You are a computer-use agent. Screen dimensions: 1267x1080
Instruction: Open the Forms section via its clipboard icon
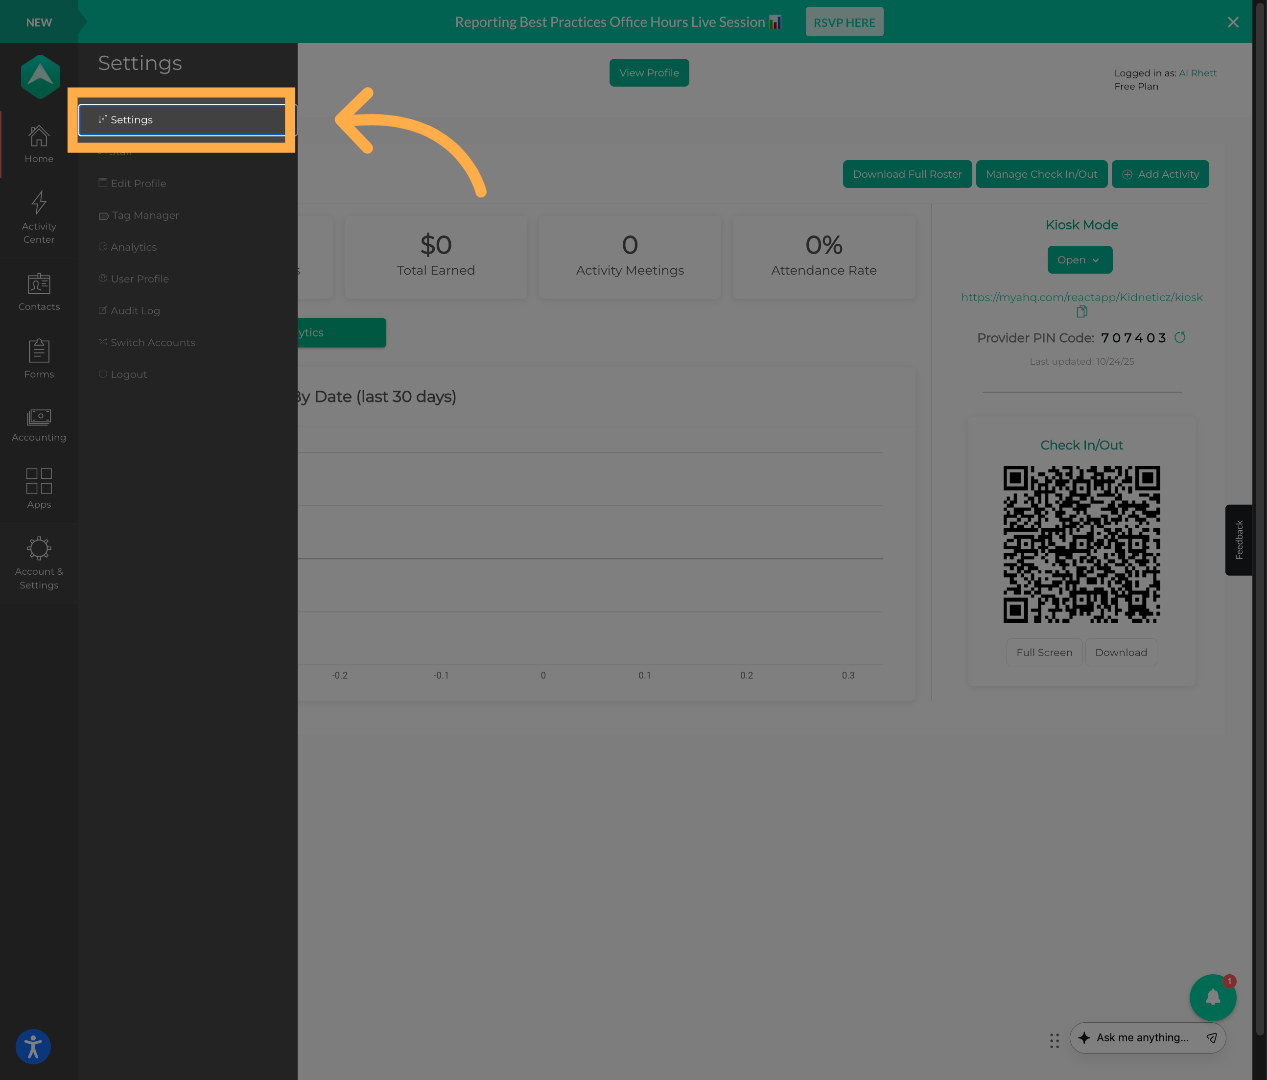39,352
